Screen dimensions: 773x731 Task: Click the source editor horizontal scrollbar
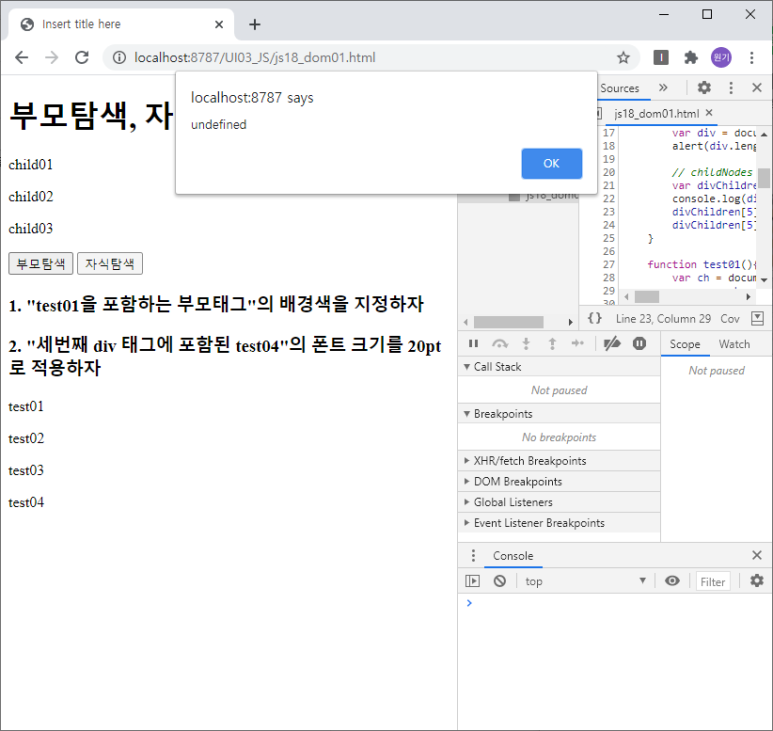click(x=646, y=297)
